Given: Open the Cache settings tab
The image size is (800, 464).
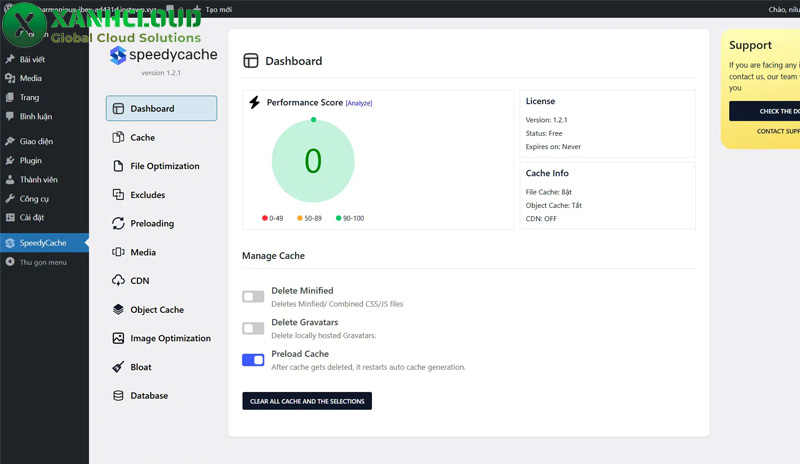Looking at the screenshot, I should (161, 137).
